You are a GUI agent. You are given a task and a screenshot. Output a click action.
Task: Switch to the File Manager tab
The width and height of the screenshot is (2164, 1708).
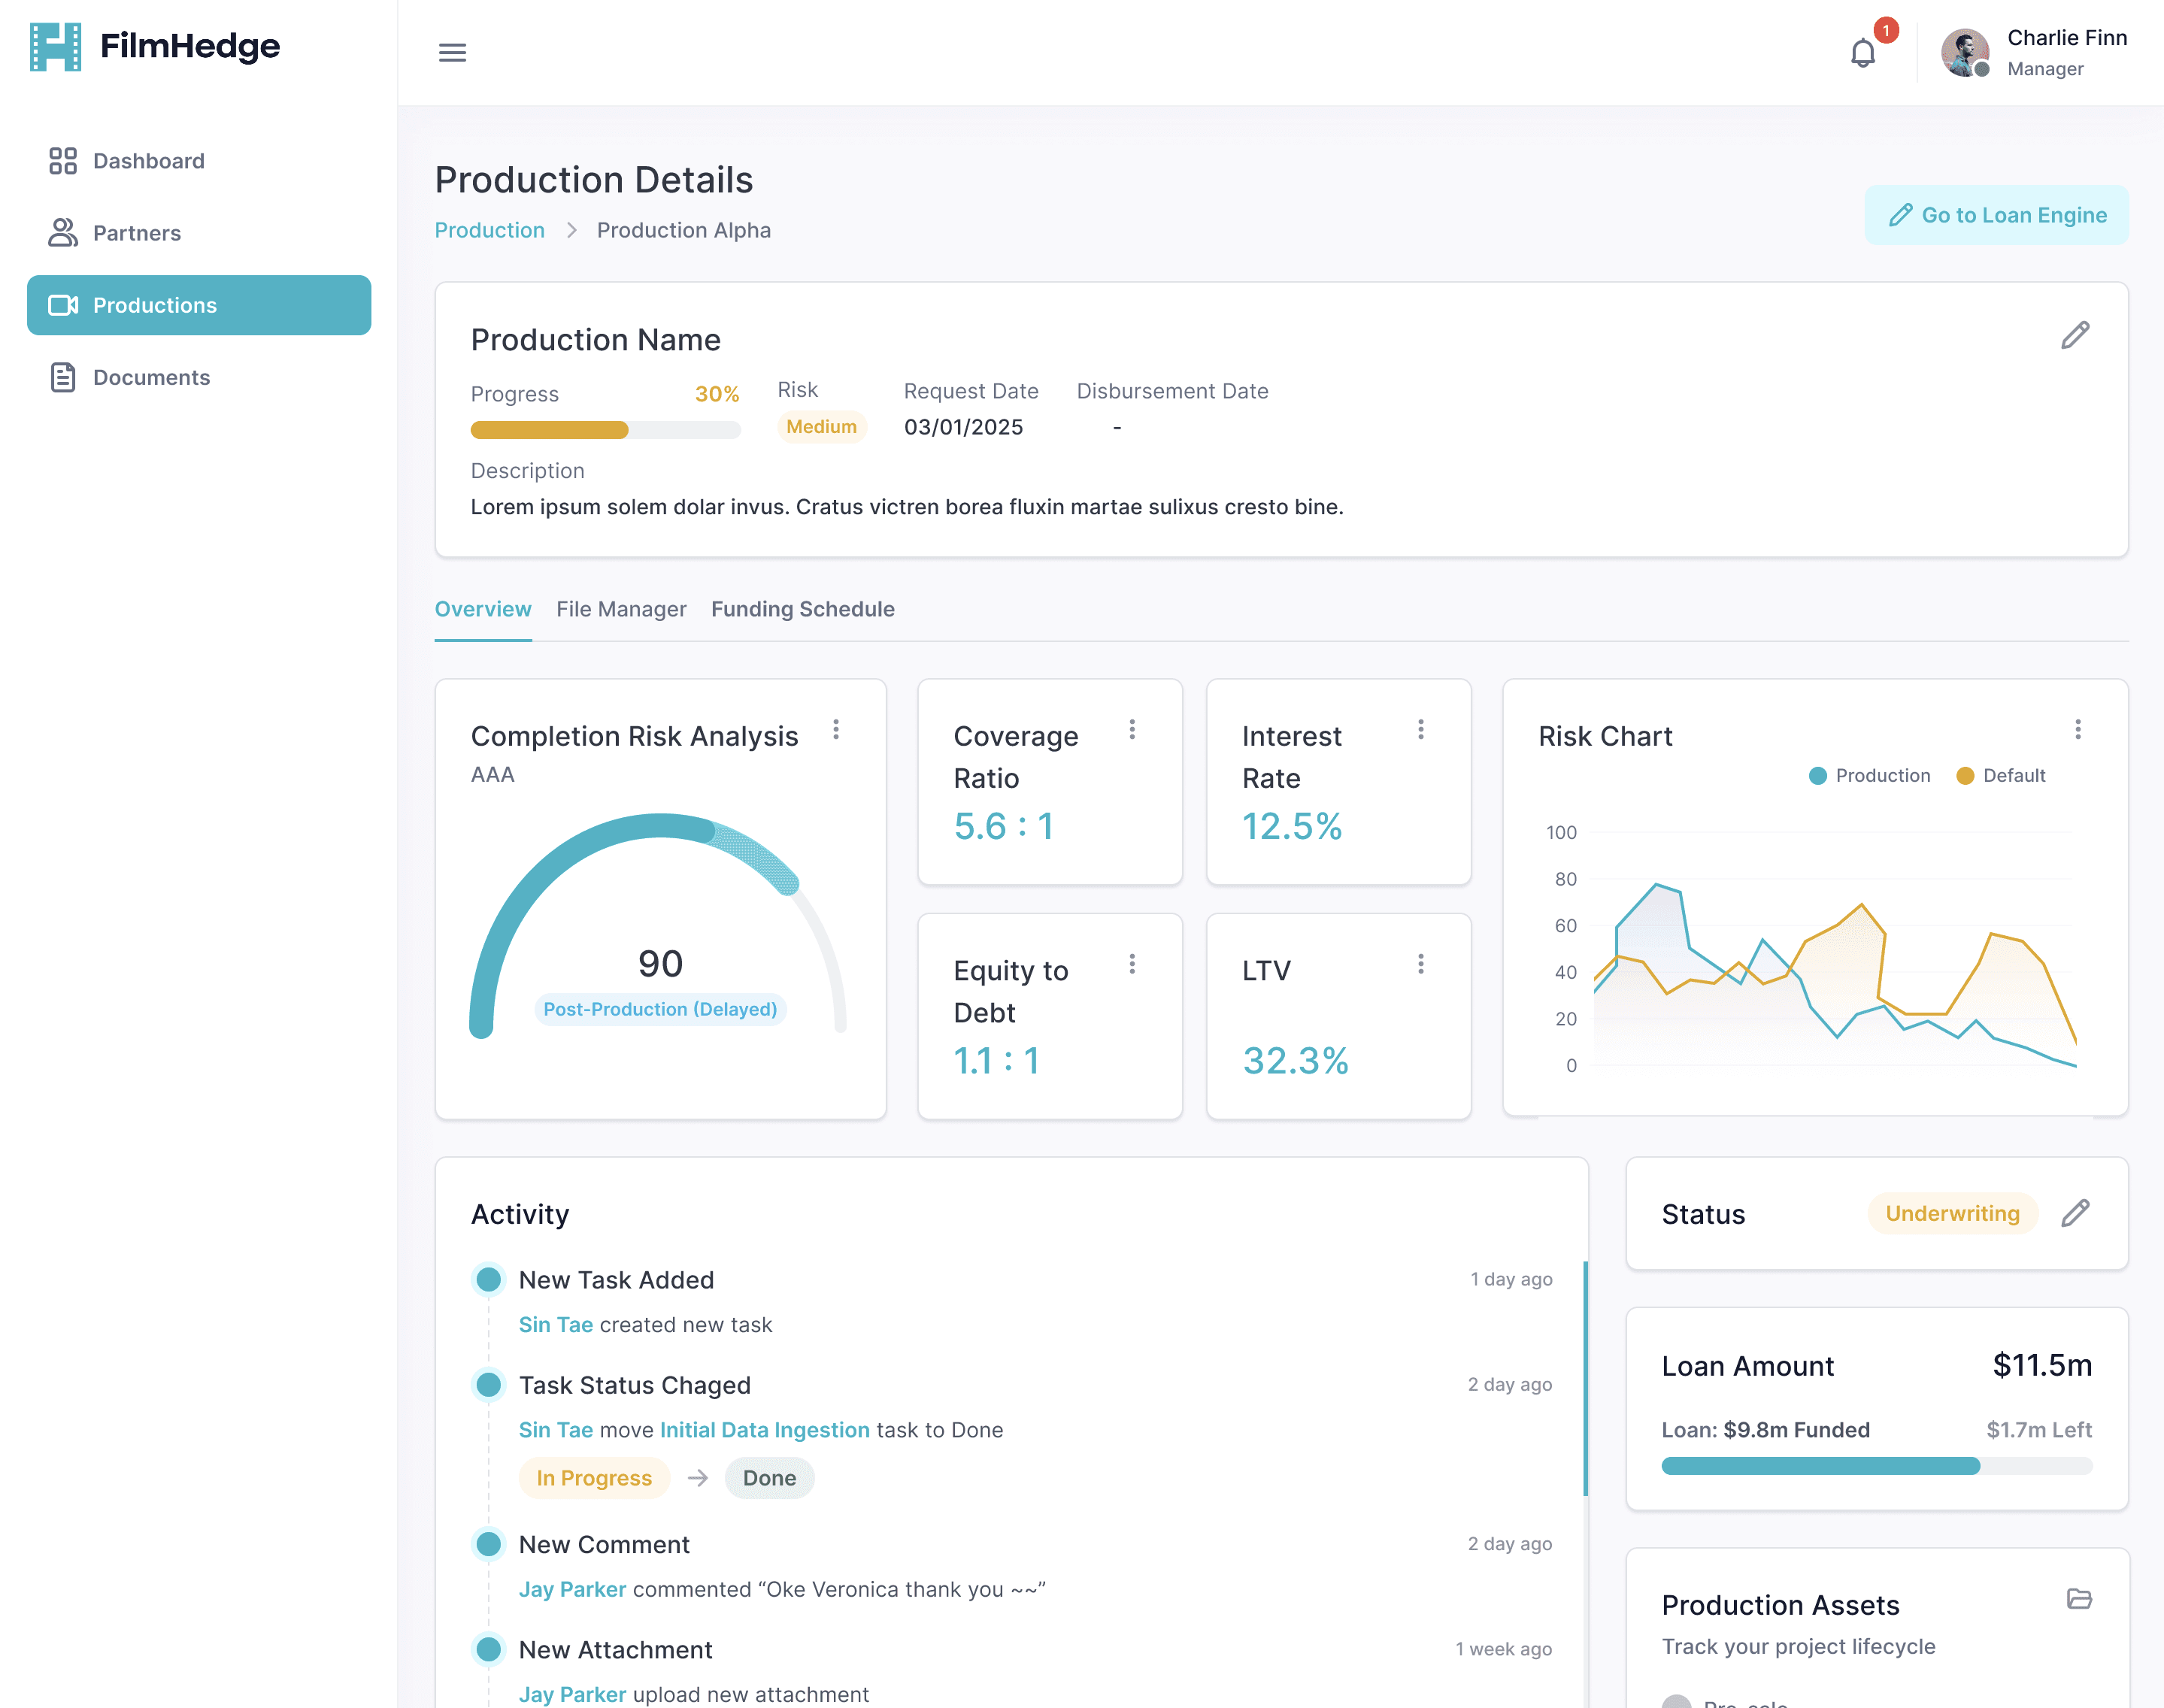pyautogui.click(x=621, y=609)
